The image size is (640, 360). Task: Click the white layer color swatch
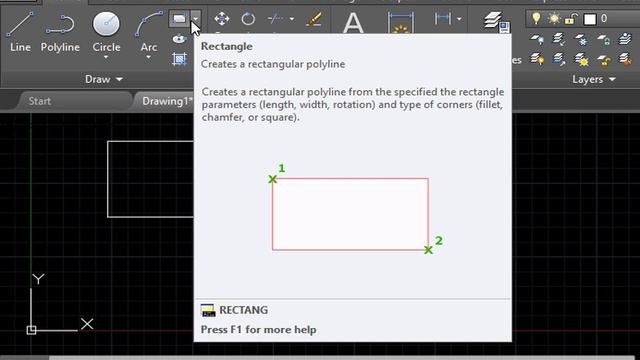click(x=590, y=19)
